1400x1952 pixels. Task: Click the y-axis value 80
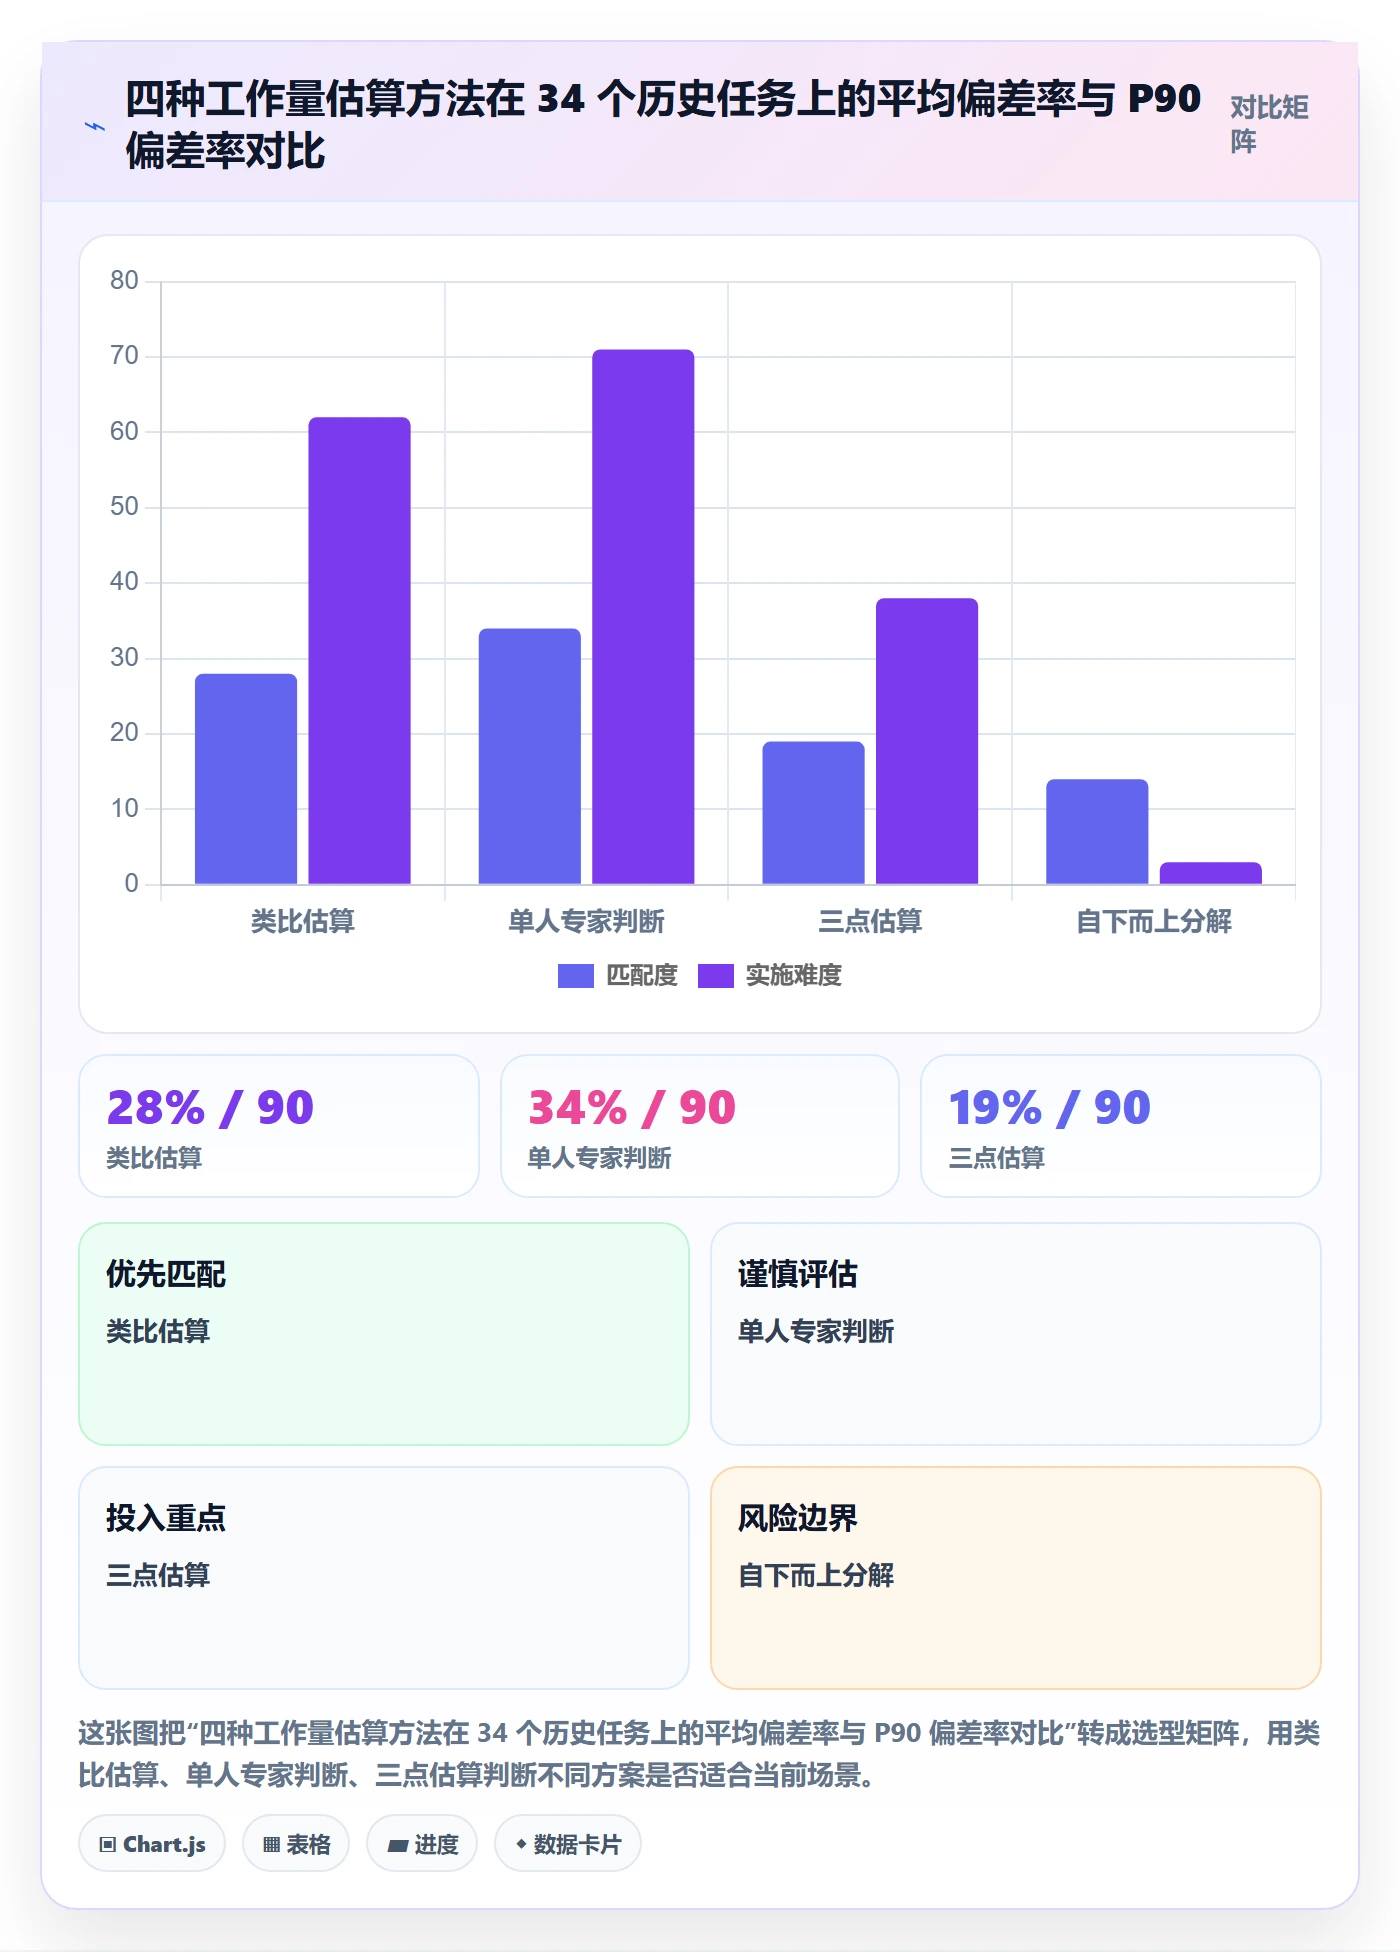124,280
